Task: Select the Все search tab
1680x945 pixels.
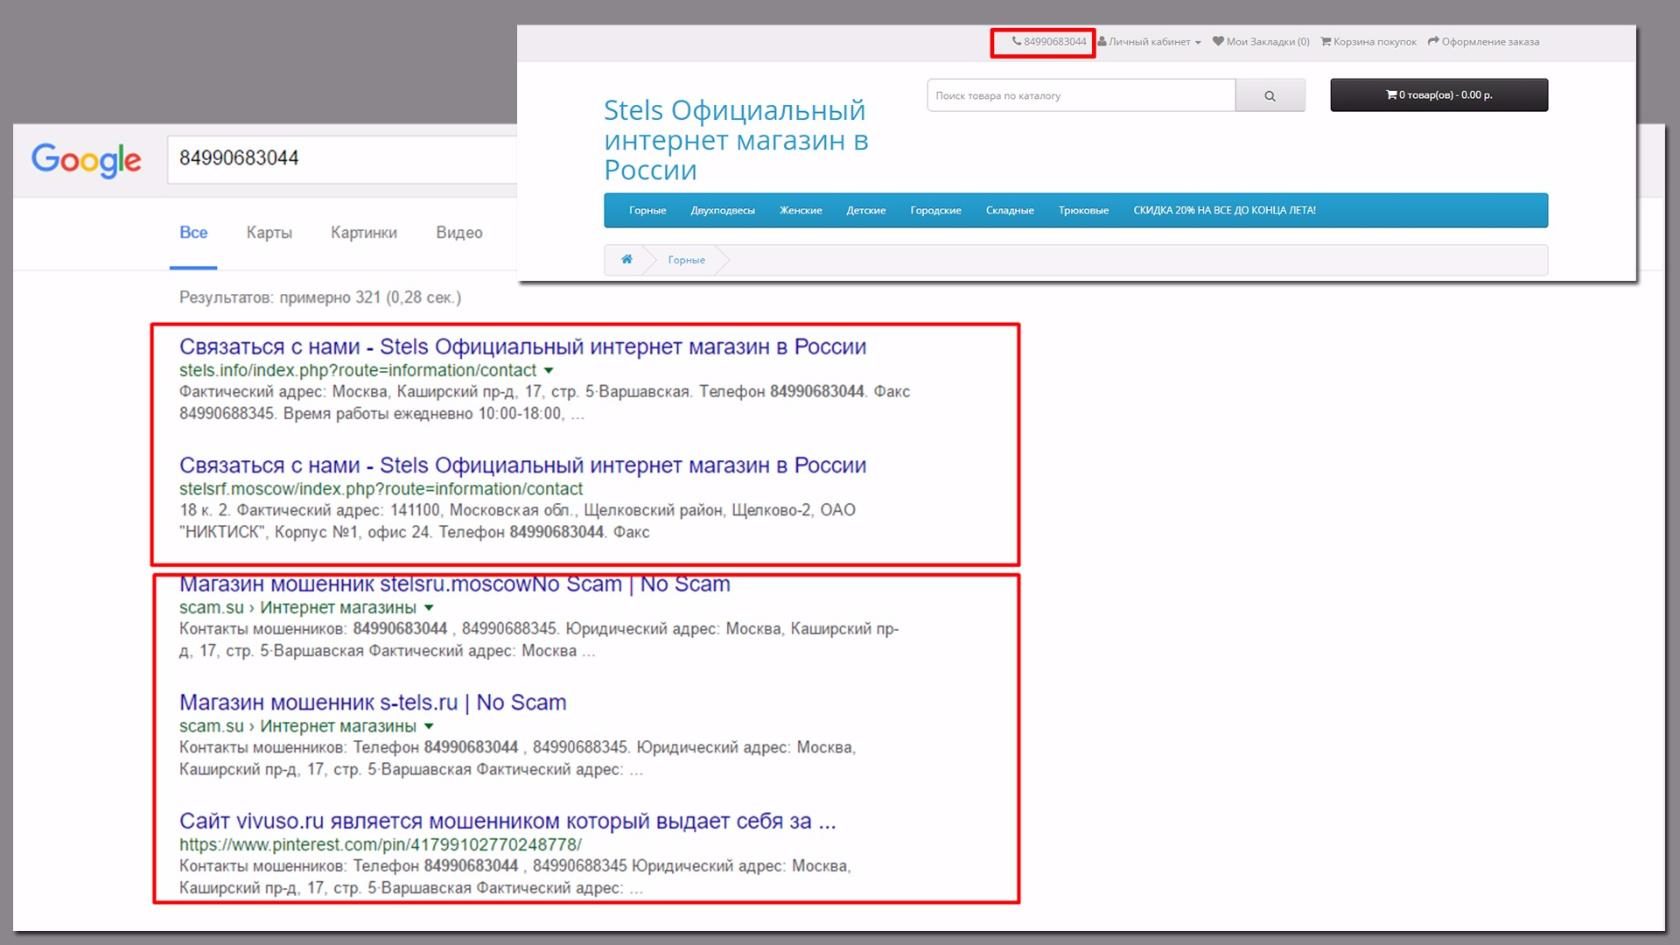Action: [193, 233]
